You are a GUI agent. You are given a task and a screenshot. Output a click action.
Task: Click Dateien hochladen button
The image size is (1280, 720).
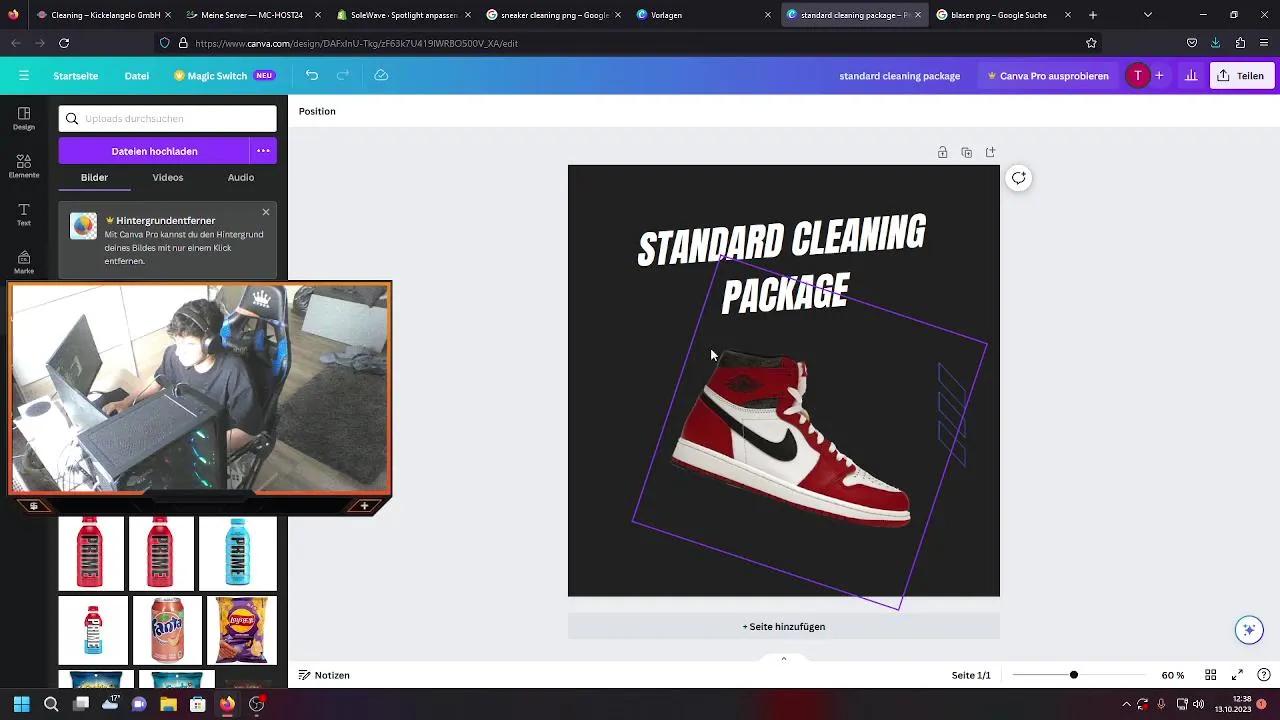coord(154,151)
